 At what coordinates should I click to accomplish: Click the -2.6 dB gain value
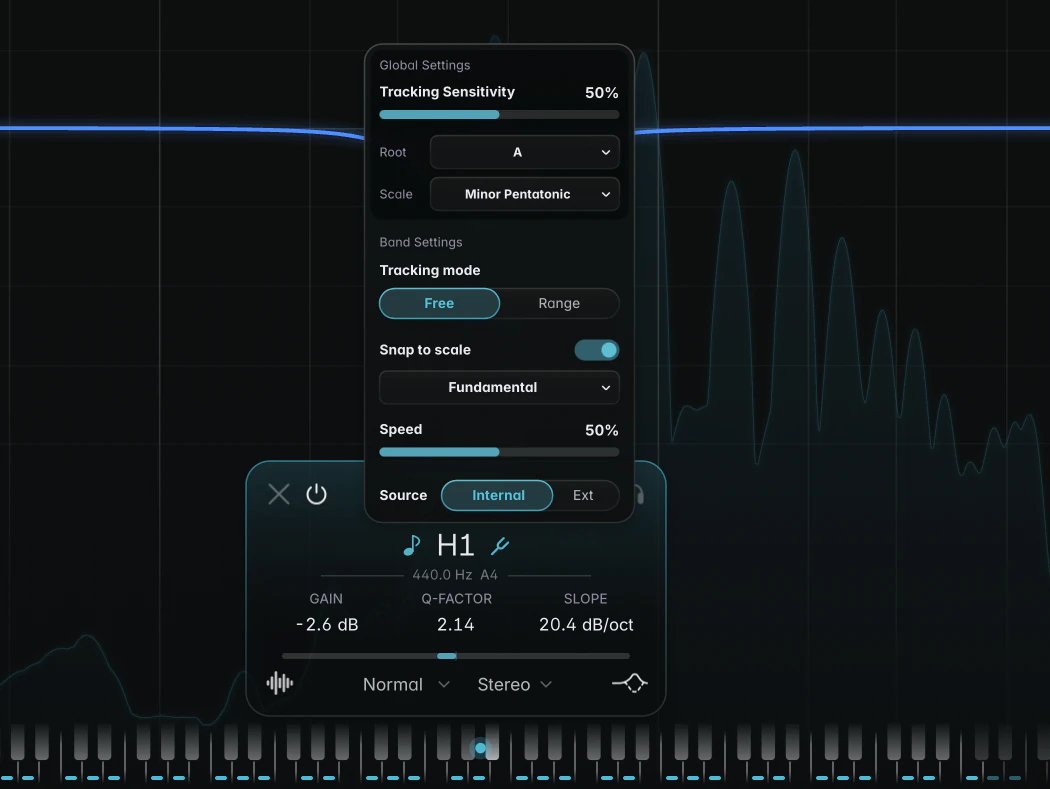(x=327, y=624)
